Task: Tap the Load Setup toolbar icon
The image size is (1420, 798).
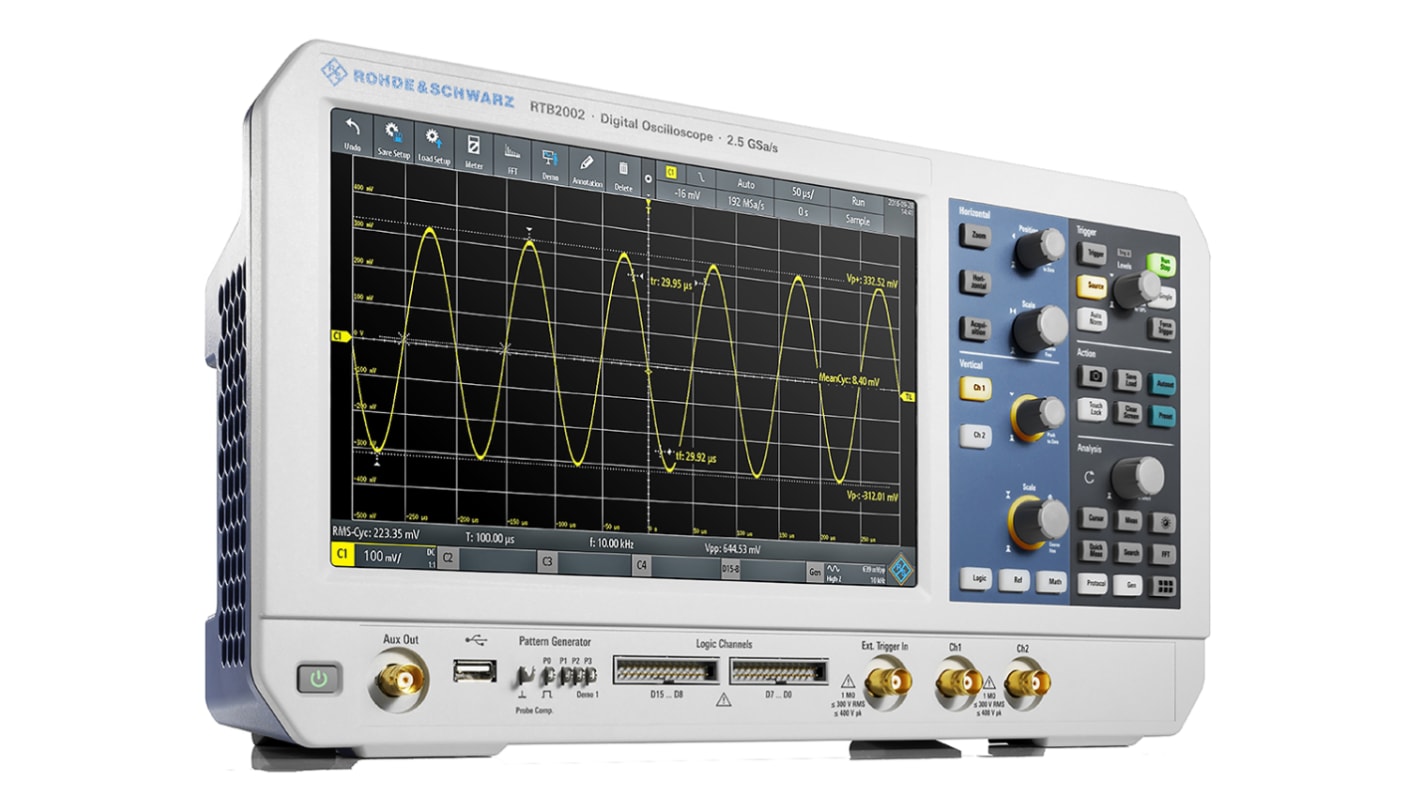Action: click(434, 146)
